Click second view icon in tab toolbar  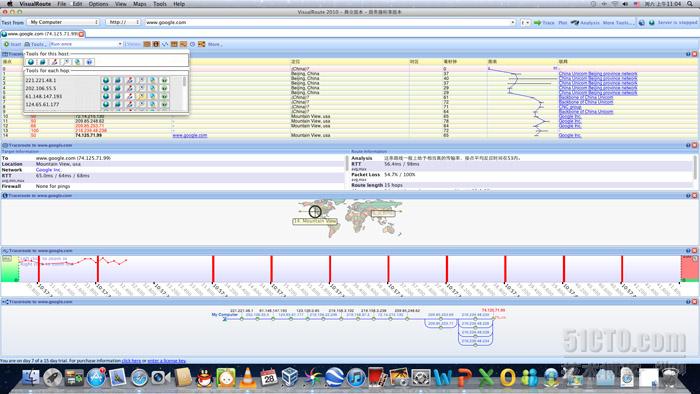pyautogui.click(x=156, y=44)
